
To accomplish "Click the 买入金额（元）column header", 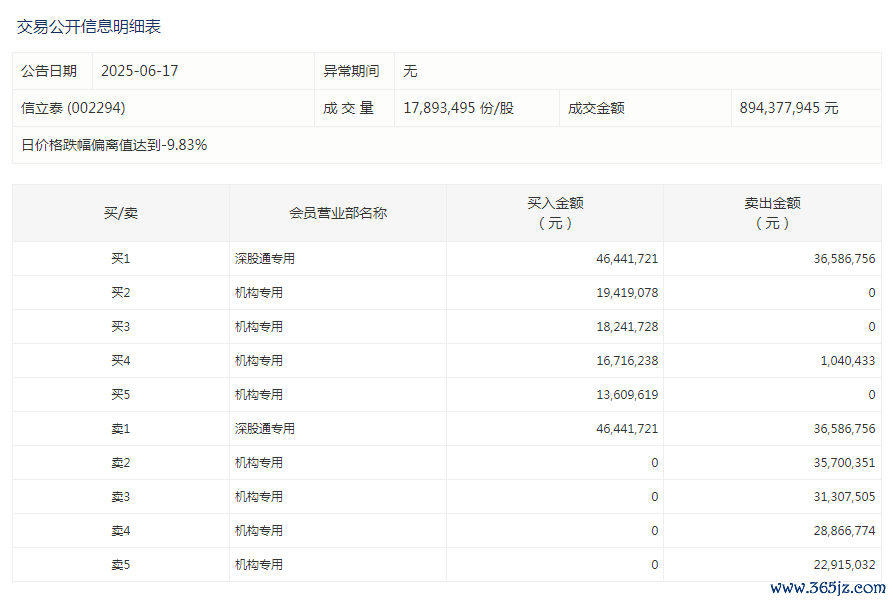I will 555,213.
